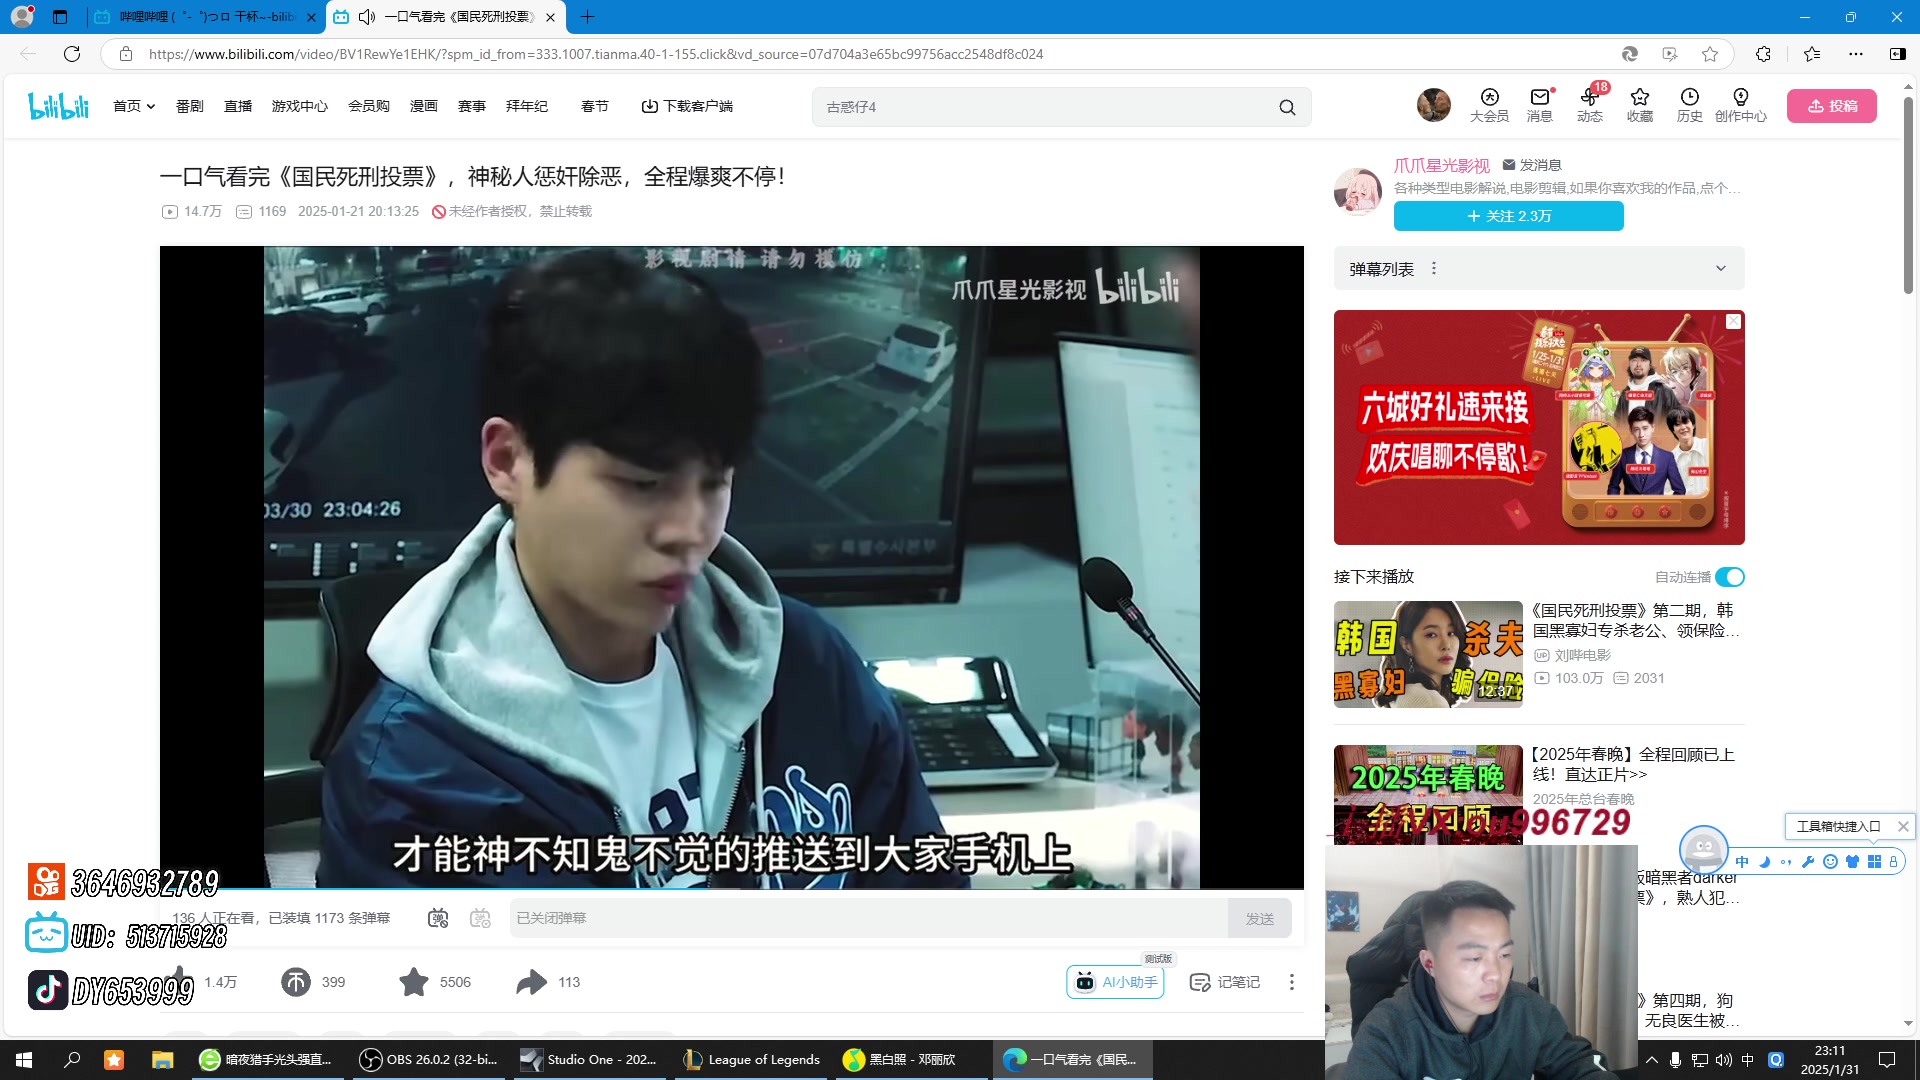
Task: Open the browser settings and more dots
Action: (1856, 54)
